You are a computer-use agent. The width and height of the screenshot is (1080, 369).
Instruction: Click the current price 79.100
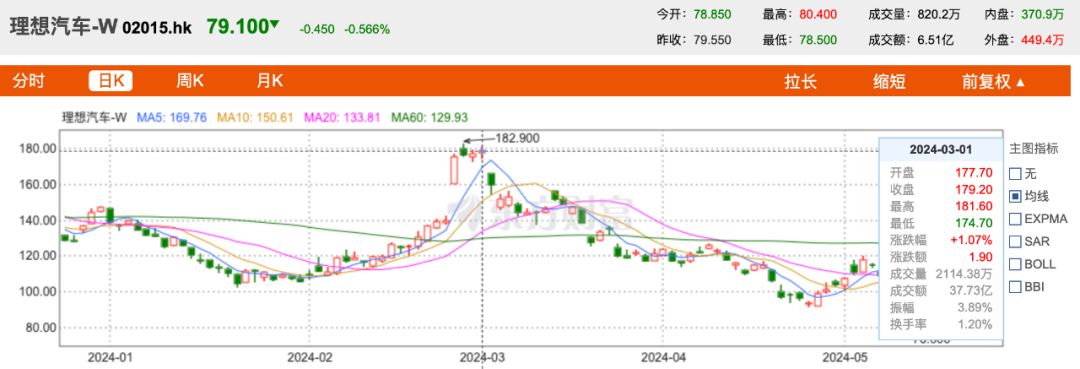[x=237, y=27]
